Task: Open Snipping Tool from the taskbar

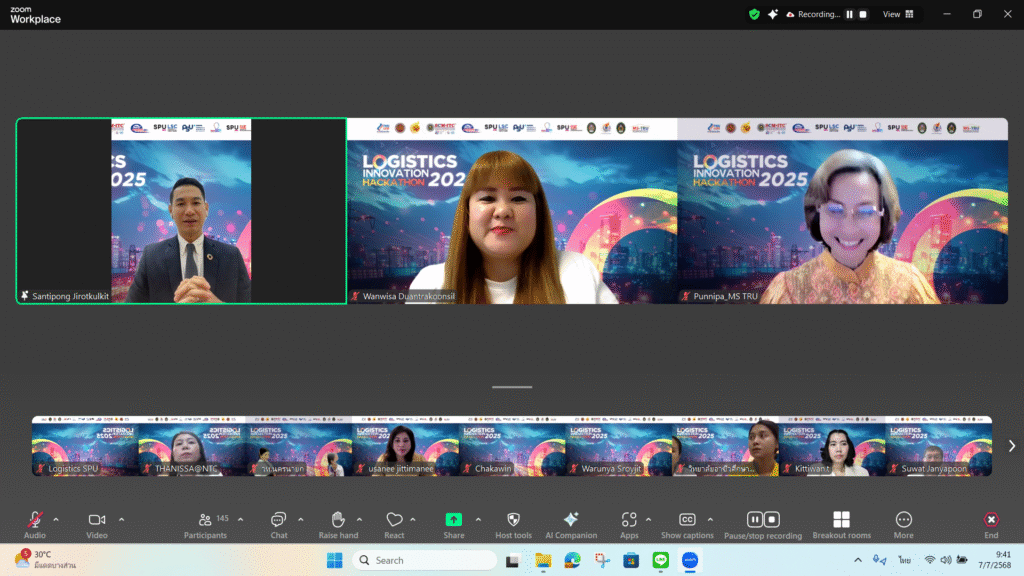Action: [601, 560]
